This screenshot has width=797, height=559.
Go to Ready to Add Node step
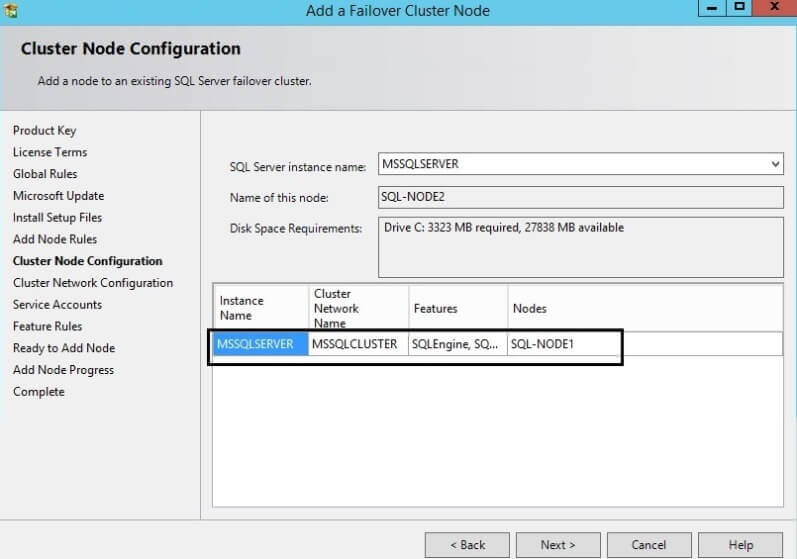pyautogui.click(x=64, y=348)
